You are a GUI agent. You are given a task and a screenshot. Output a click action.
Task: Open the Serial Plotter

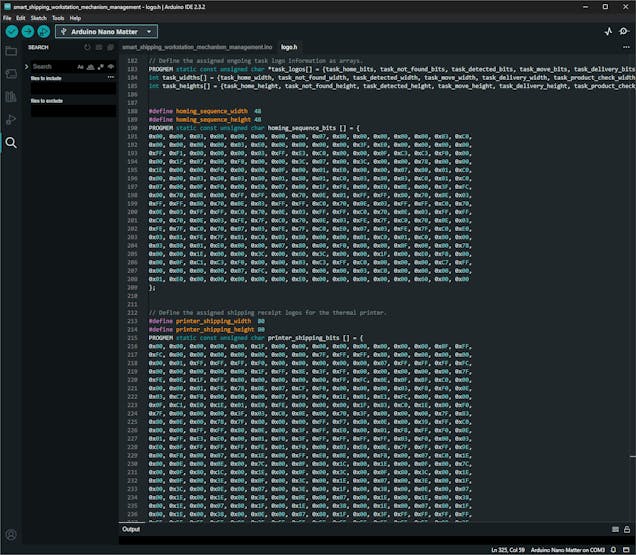(609, 32)
